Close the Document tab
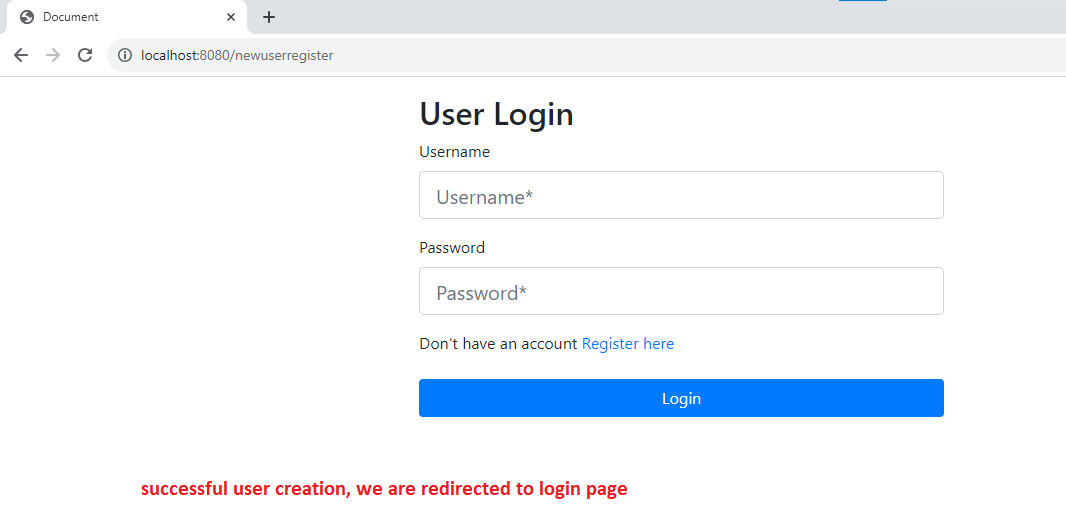 click(231, 17)
